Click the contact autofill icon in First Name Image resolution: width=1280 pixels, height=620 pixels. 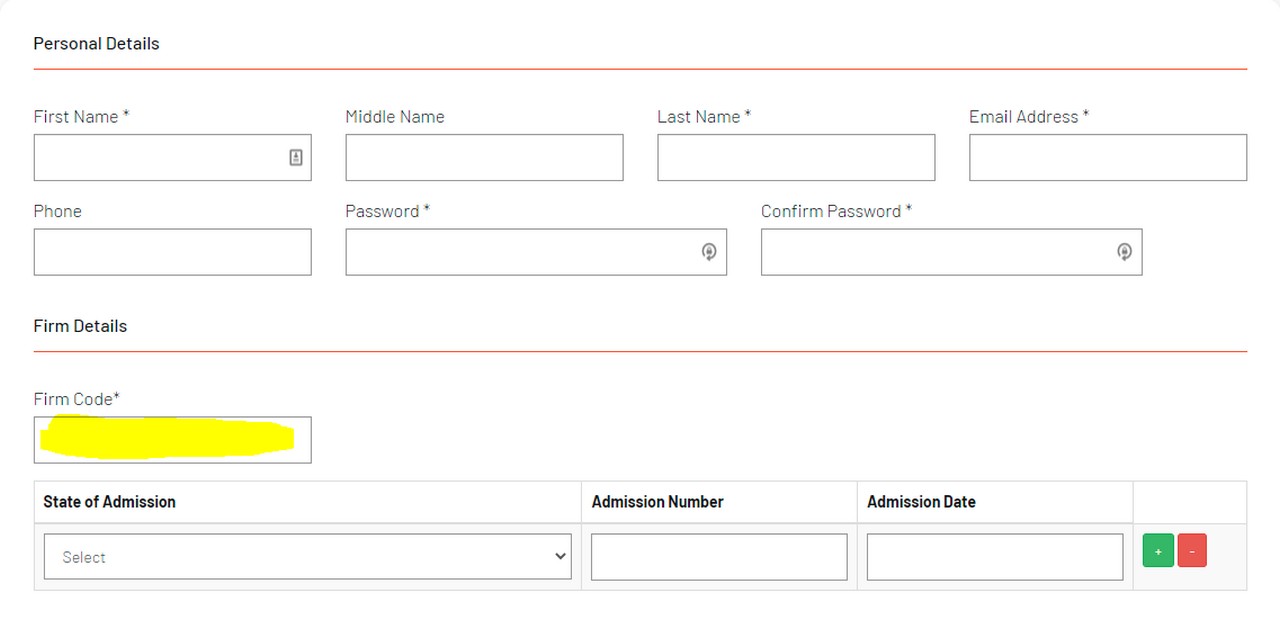point(296,157)
